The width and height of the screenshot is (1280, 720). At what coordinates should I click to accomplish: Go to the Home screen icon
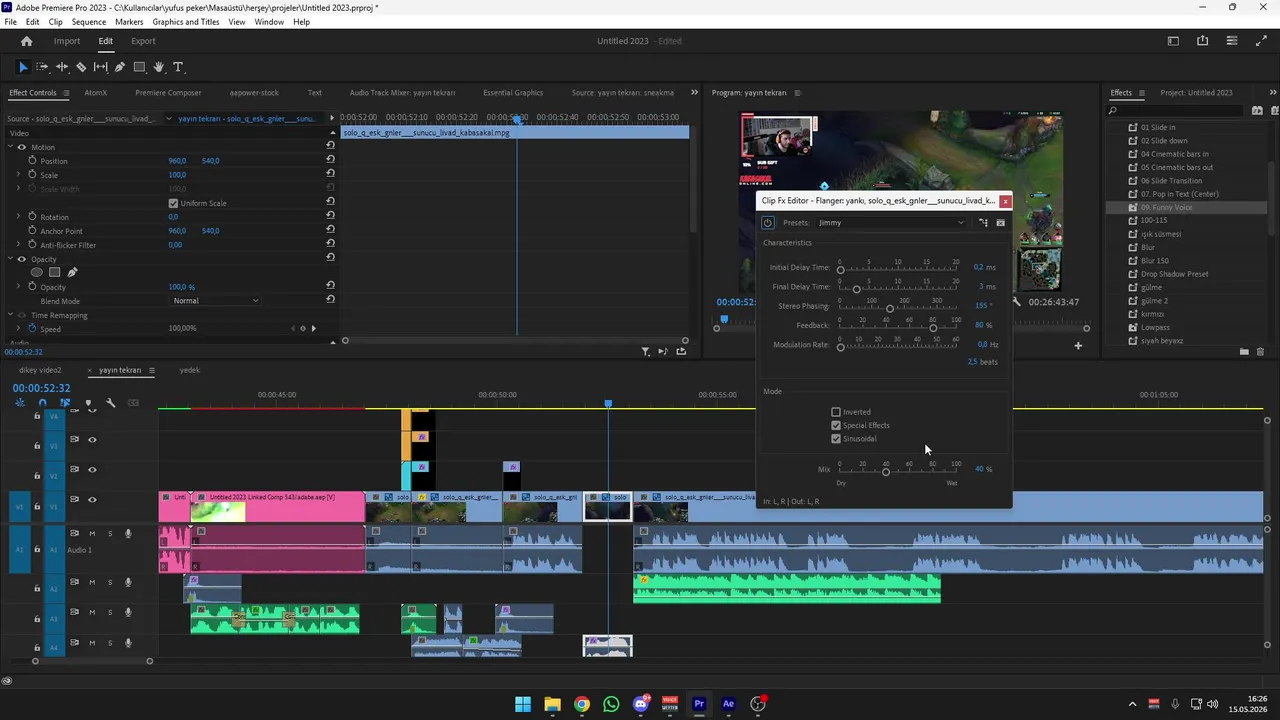point(26,41)
